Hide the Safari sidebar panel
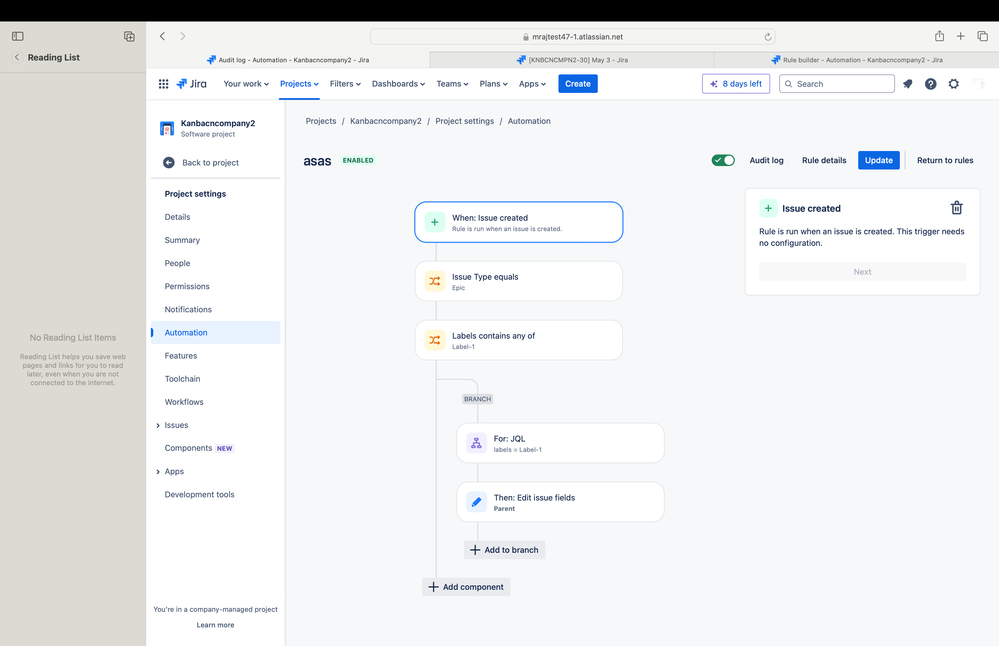The width and height of the screenshot is (999, 646). click(x=18, y=36)
